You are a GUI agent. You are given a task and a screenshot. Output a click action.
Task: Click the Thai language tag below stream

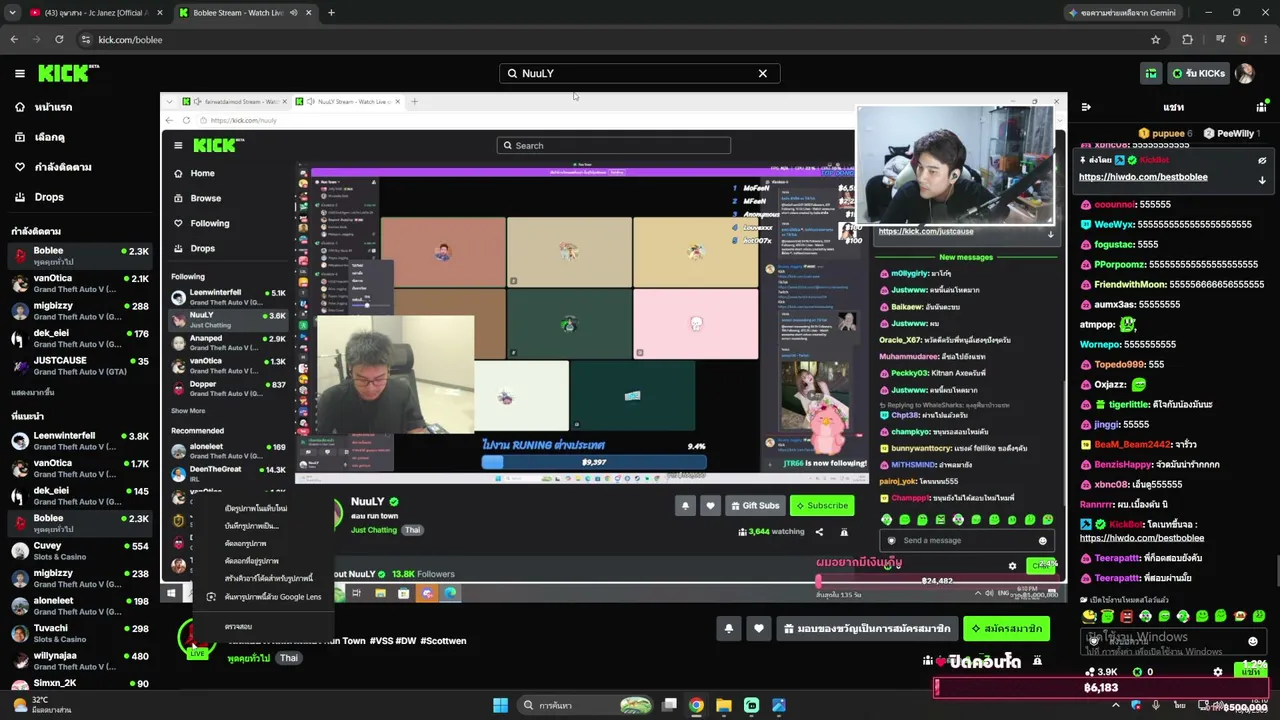point(288,658)
